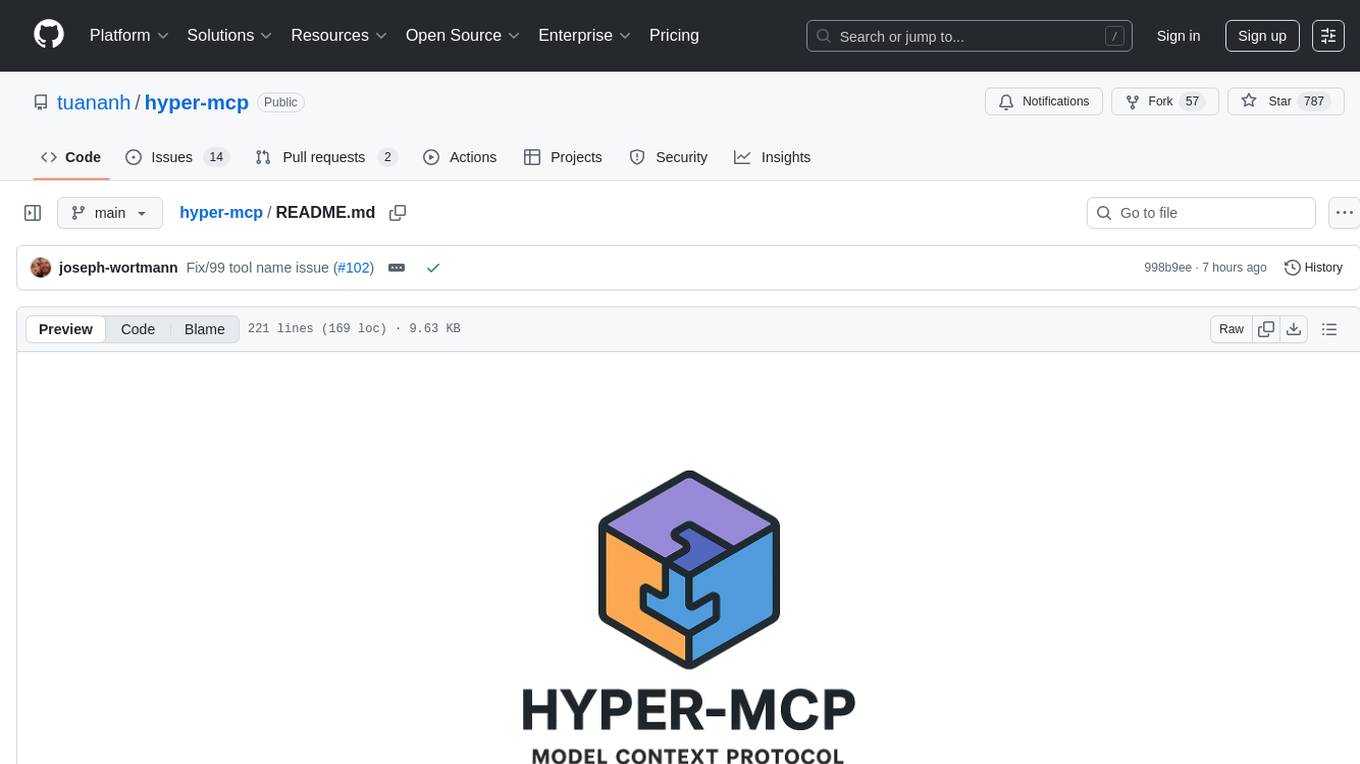This screenshot has width=1360, height=764.
Task: Open the GitHub home logo
Action: pos(49,35)
